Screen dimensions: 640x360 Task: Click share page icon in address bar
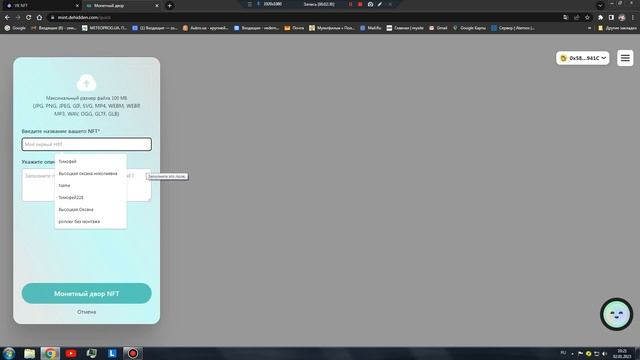point(576,18)
